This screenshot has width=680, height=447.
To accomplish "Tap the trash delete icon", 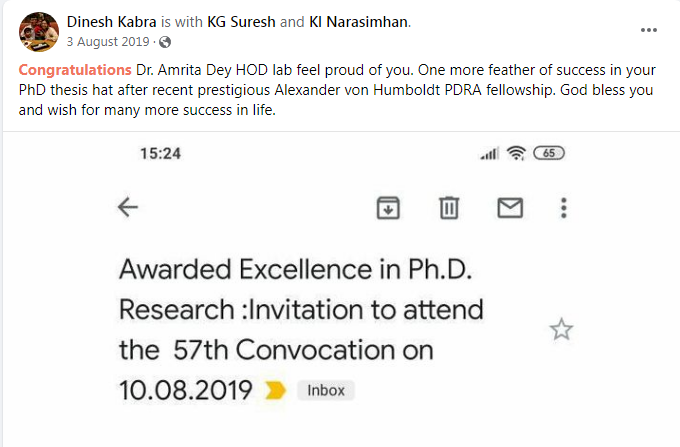I will click(449, 207).
